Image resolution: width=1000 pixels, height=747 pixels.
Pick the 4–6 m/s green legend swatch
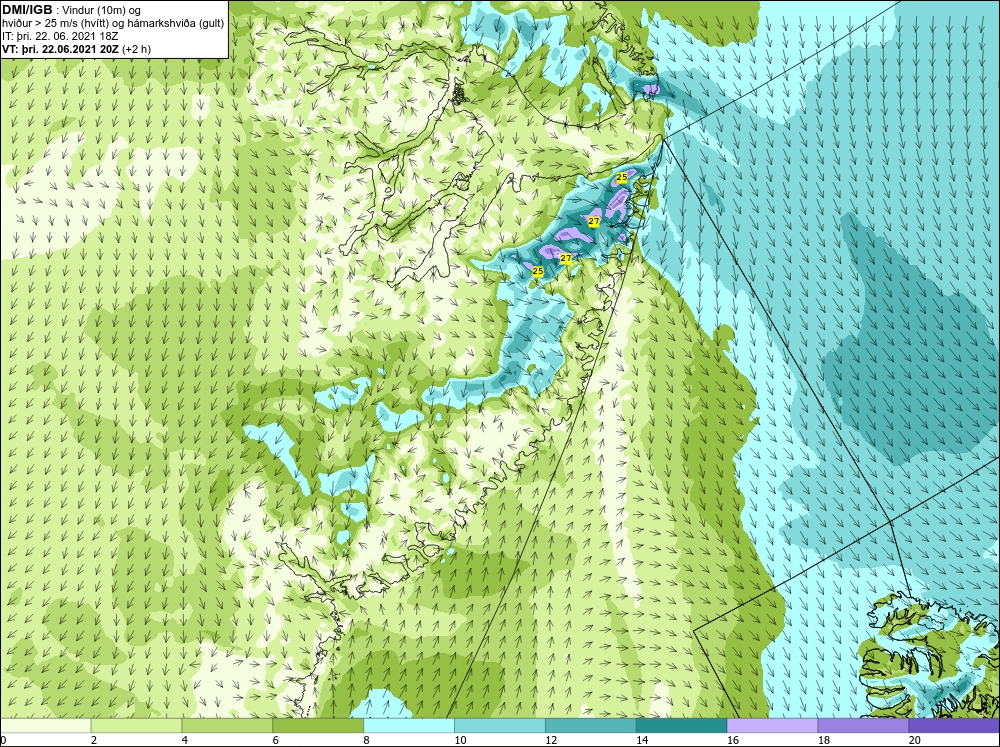point(227,725)
